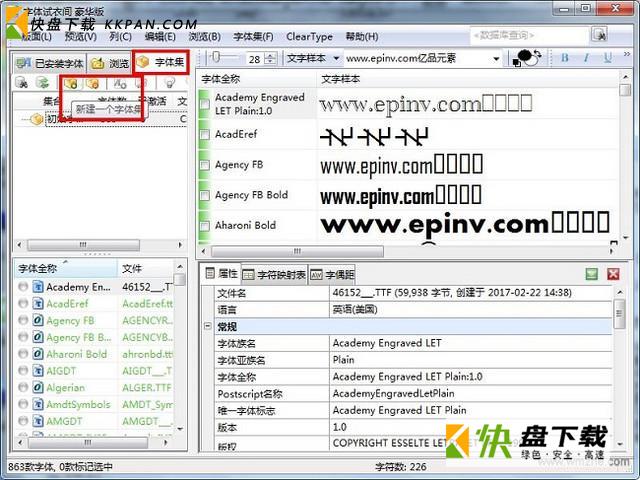This screenshot has width=640, height=480.
Task: Click the file icon beside AcadEref row
Action: (38, 304)
